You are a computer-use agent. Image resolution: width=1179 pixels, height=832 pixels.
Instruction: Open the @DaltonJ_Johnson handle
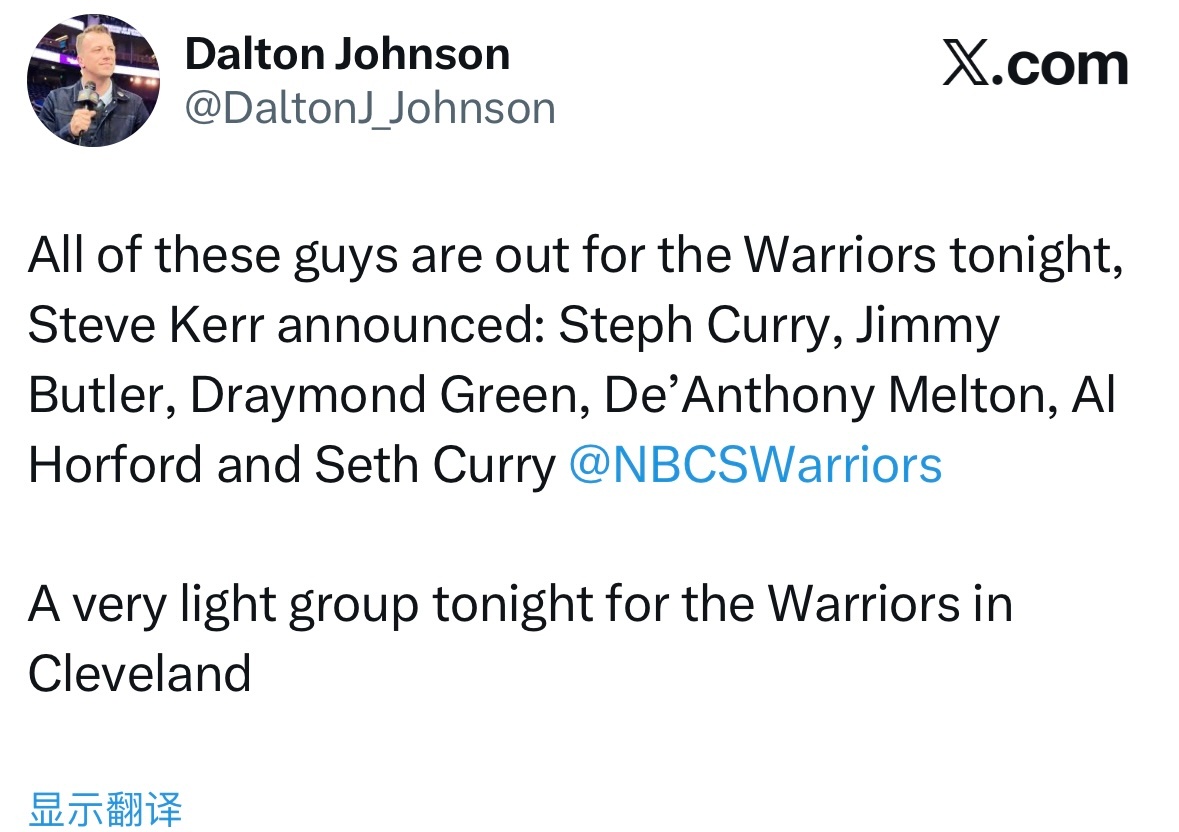click(370, 109)
